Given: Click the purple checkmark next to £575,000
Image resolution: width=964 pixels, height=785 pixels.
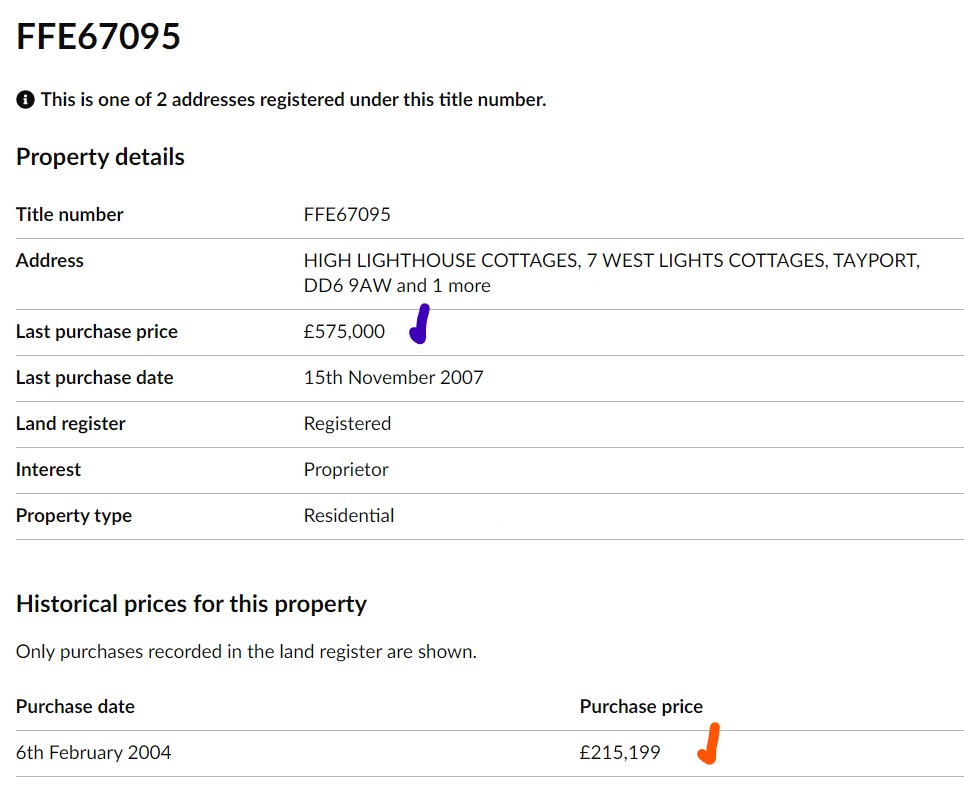Looking at the screenshot, I should click(x=419, y=324).
